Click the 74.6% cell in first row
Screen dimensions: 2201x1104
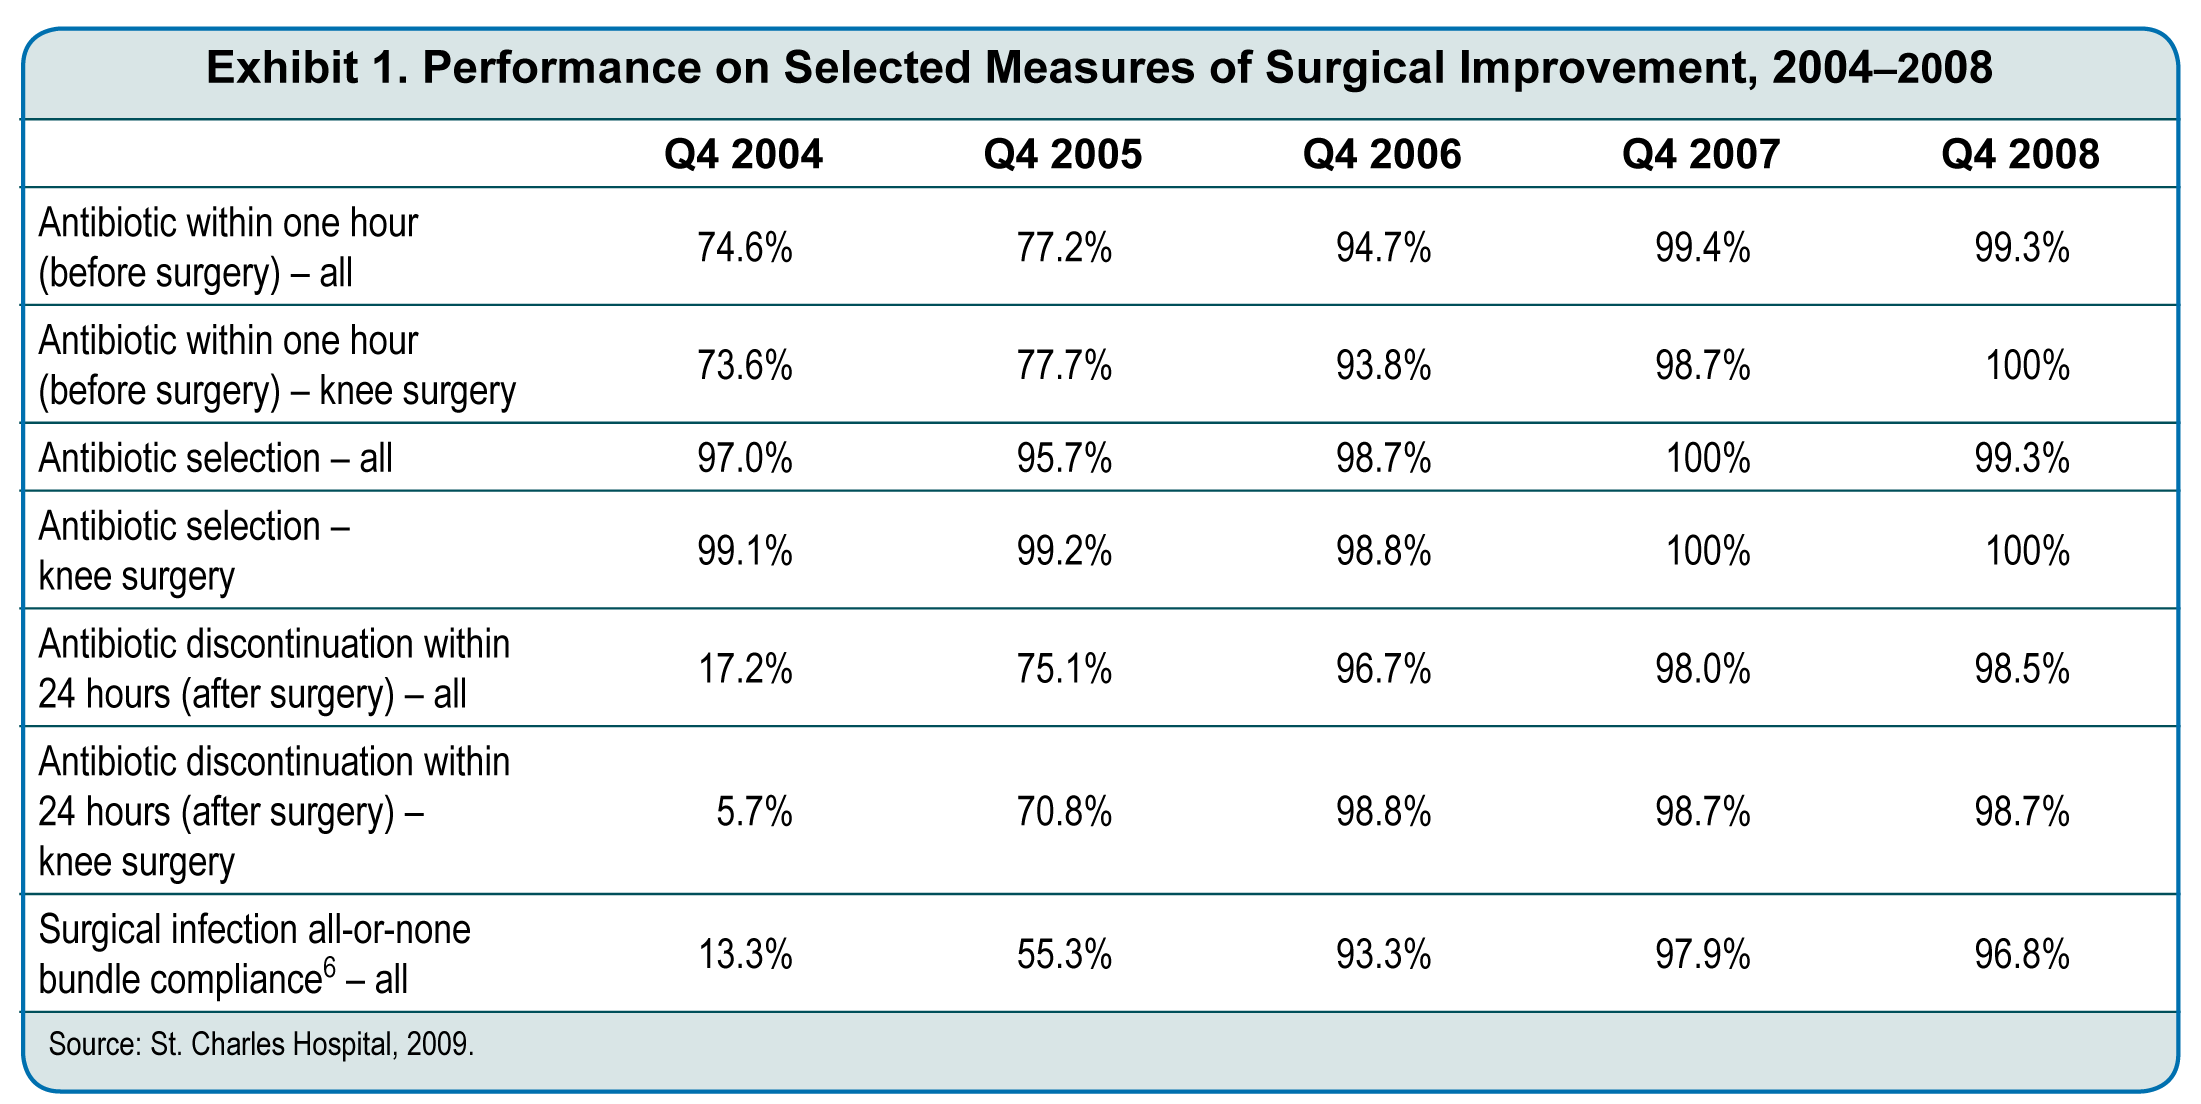pos(744,248)
